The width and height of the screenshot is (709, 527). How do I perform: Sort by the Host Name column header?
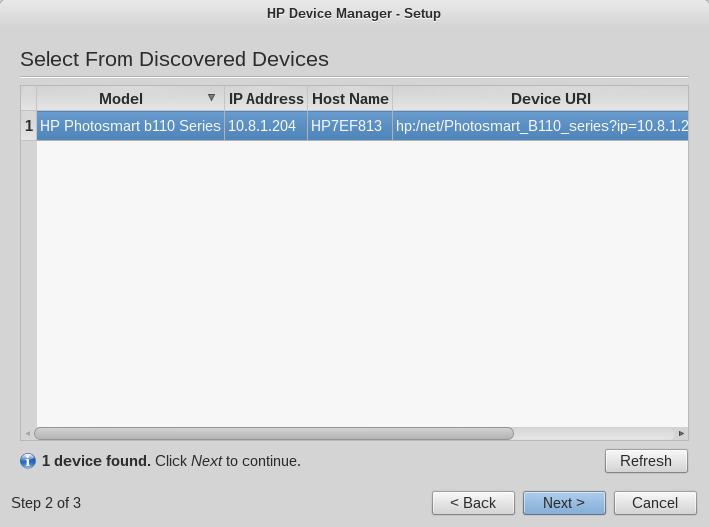tap(350, 99)
